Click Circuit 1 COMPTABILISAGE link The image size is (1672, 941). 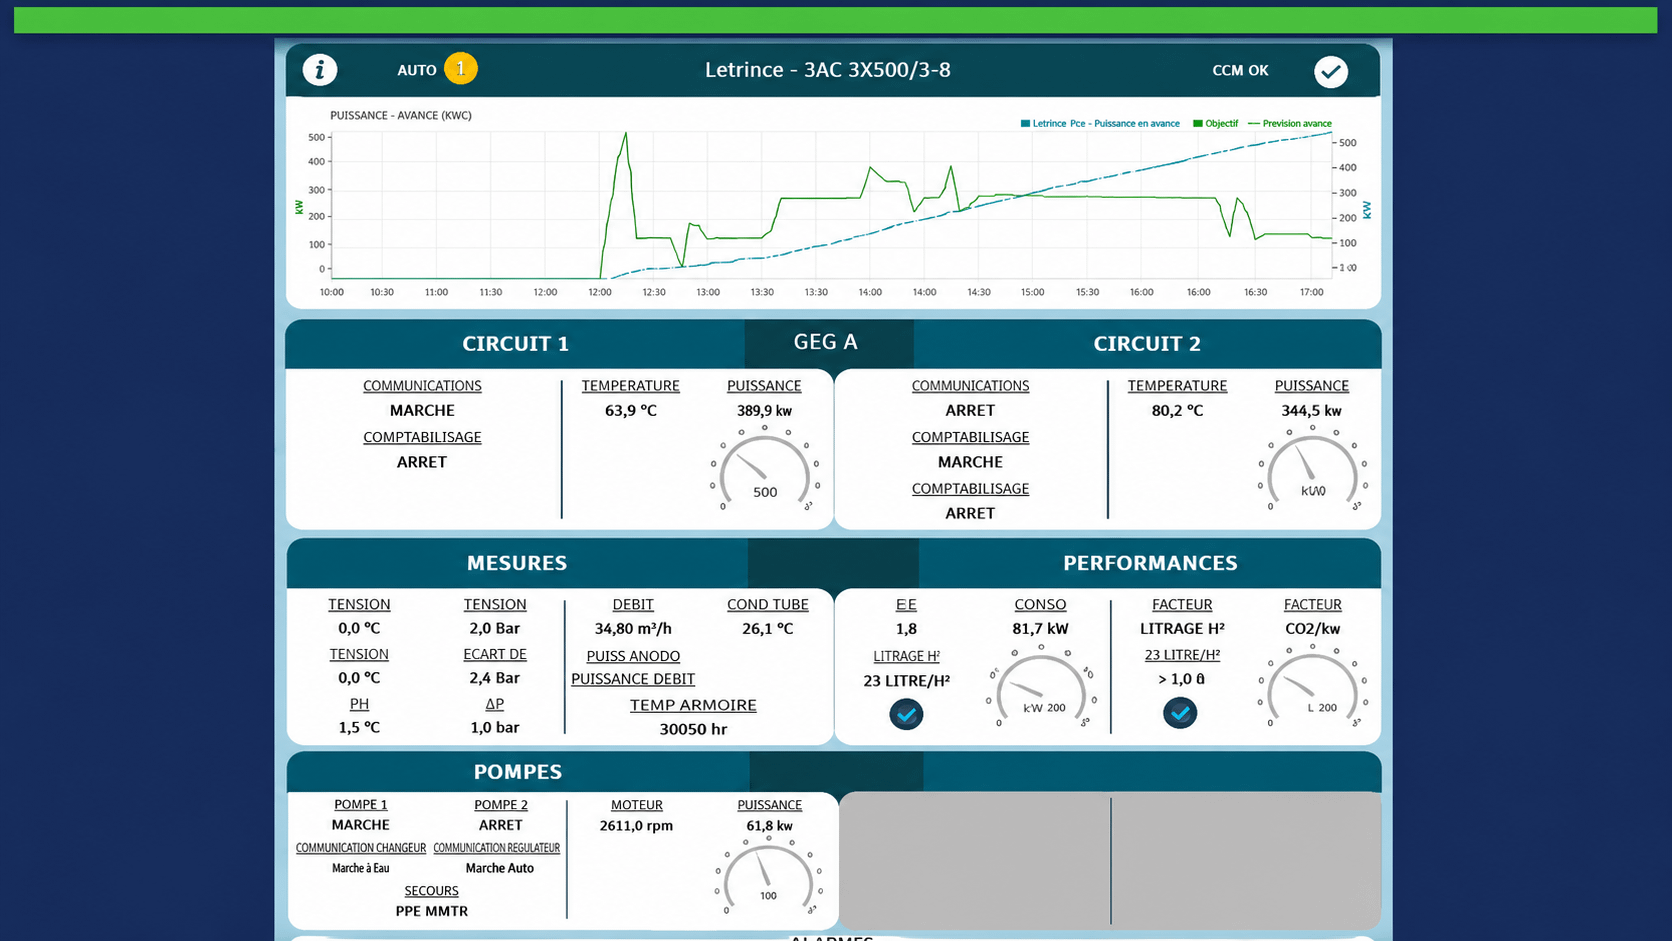(x=422, y=437)
